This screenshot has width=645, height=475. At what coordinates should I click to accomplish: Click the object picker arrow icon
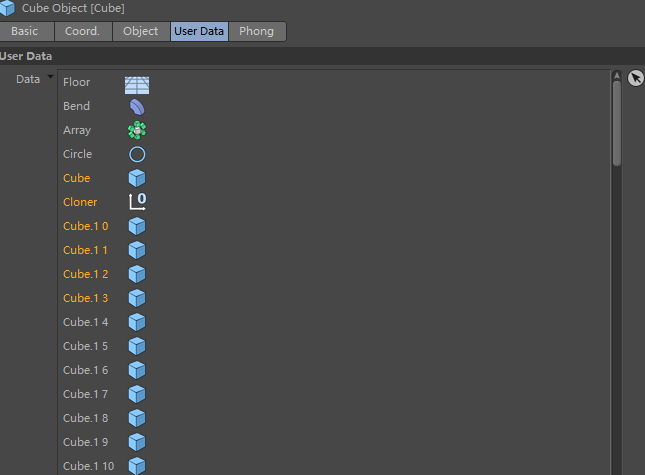pyautogui.click(x=636, y=78)
